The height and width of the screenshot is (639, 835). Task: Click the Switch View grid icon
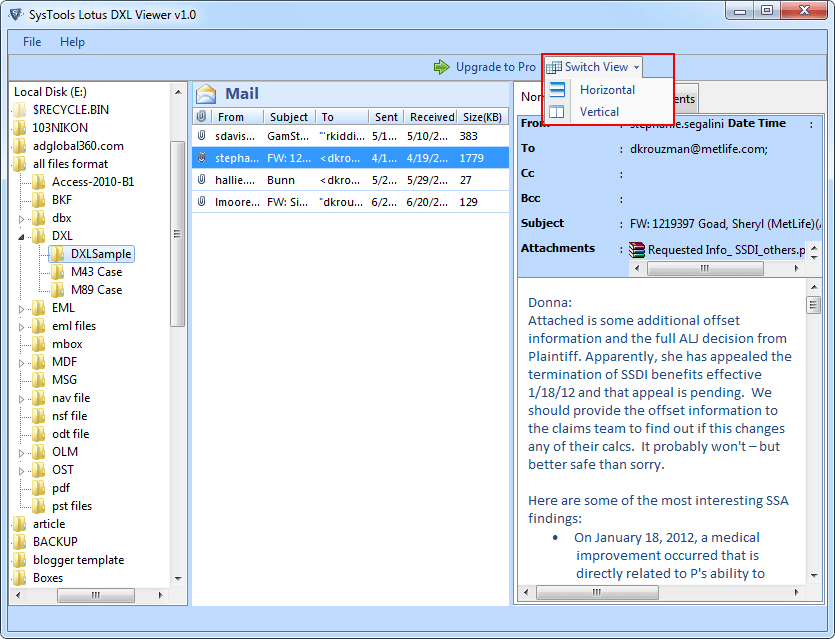[x=554, y=67]
